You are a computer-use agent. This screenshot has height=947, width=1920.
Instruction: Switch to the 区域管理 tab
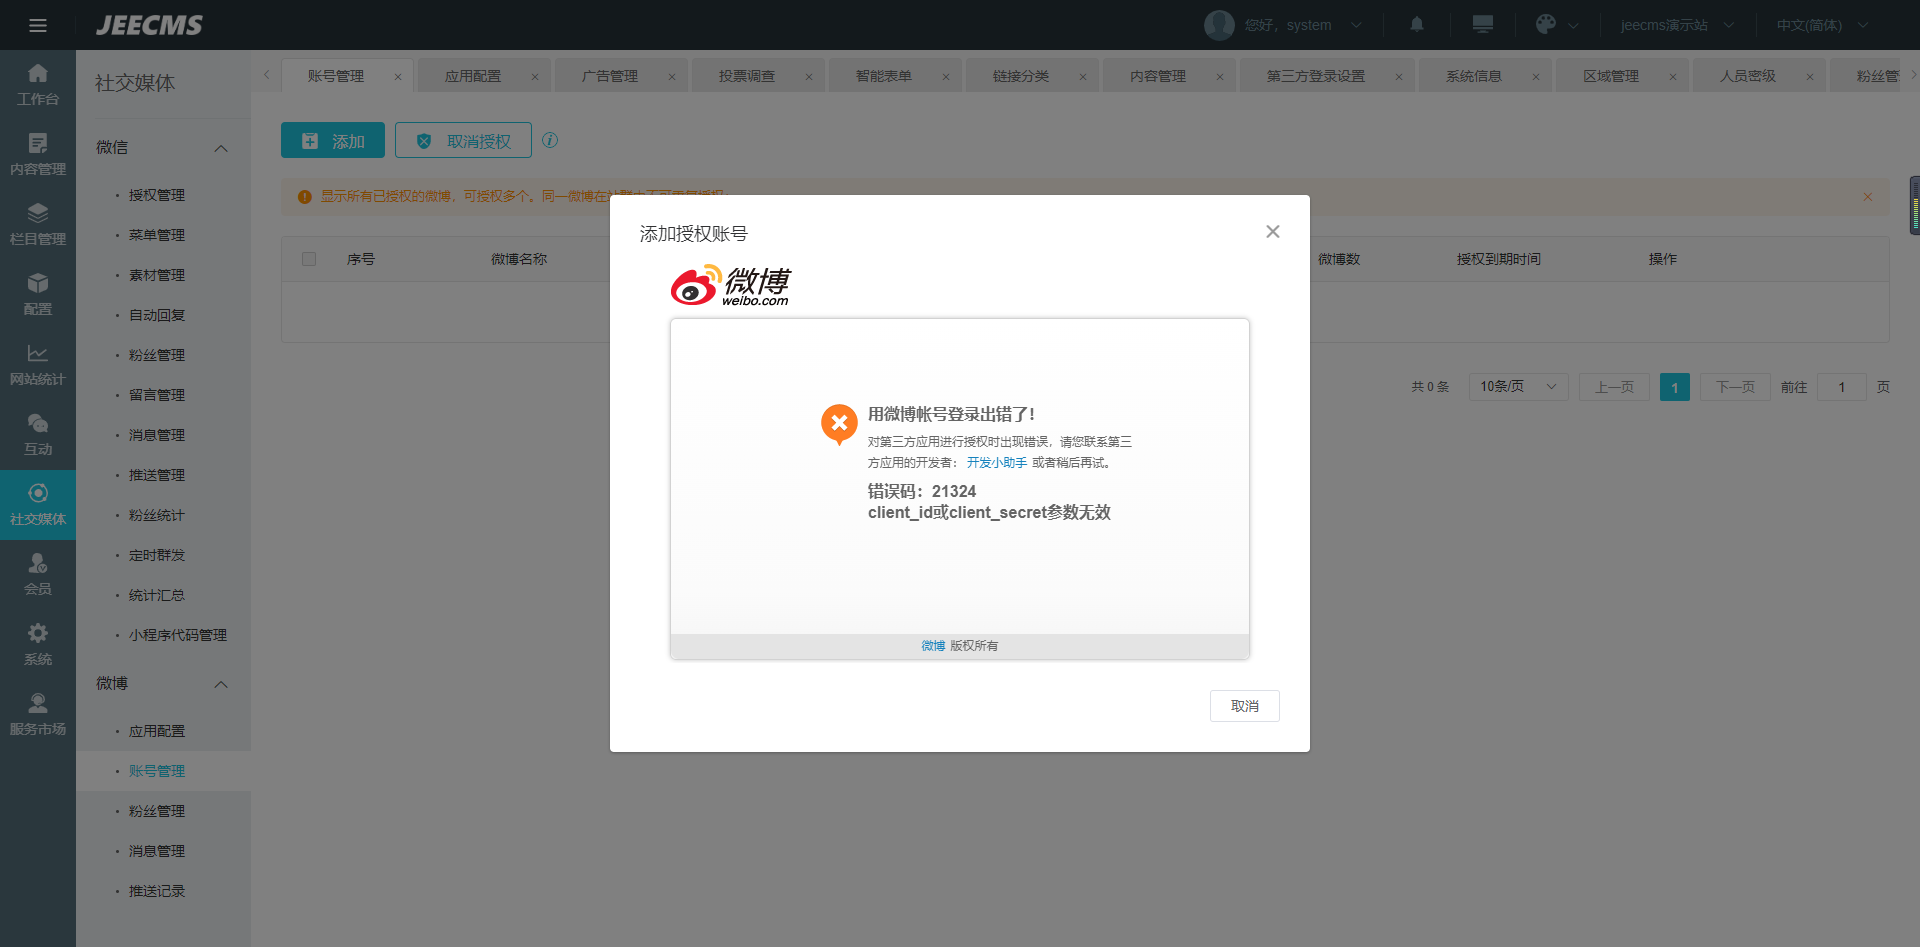(x=1611, y=76)
